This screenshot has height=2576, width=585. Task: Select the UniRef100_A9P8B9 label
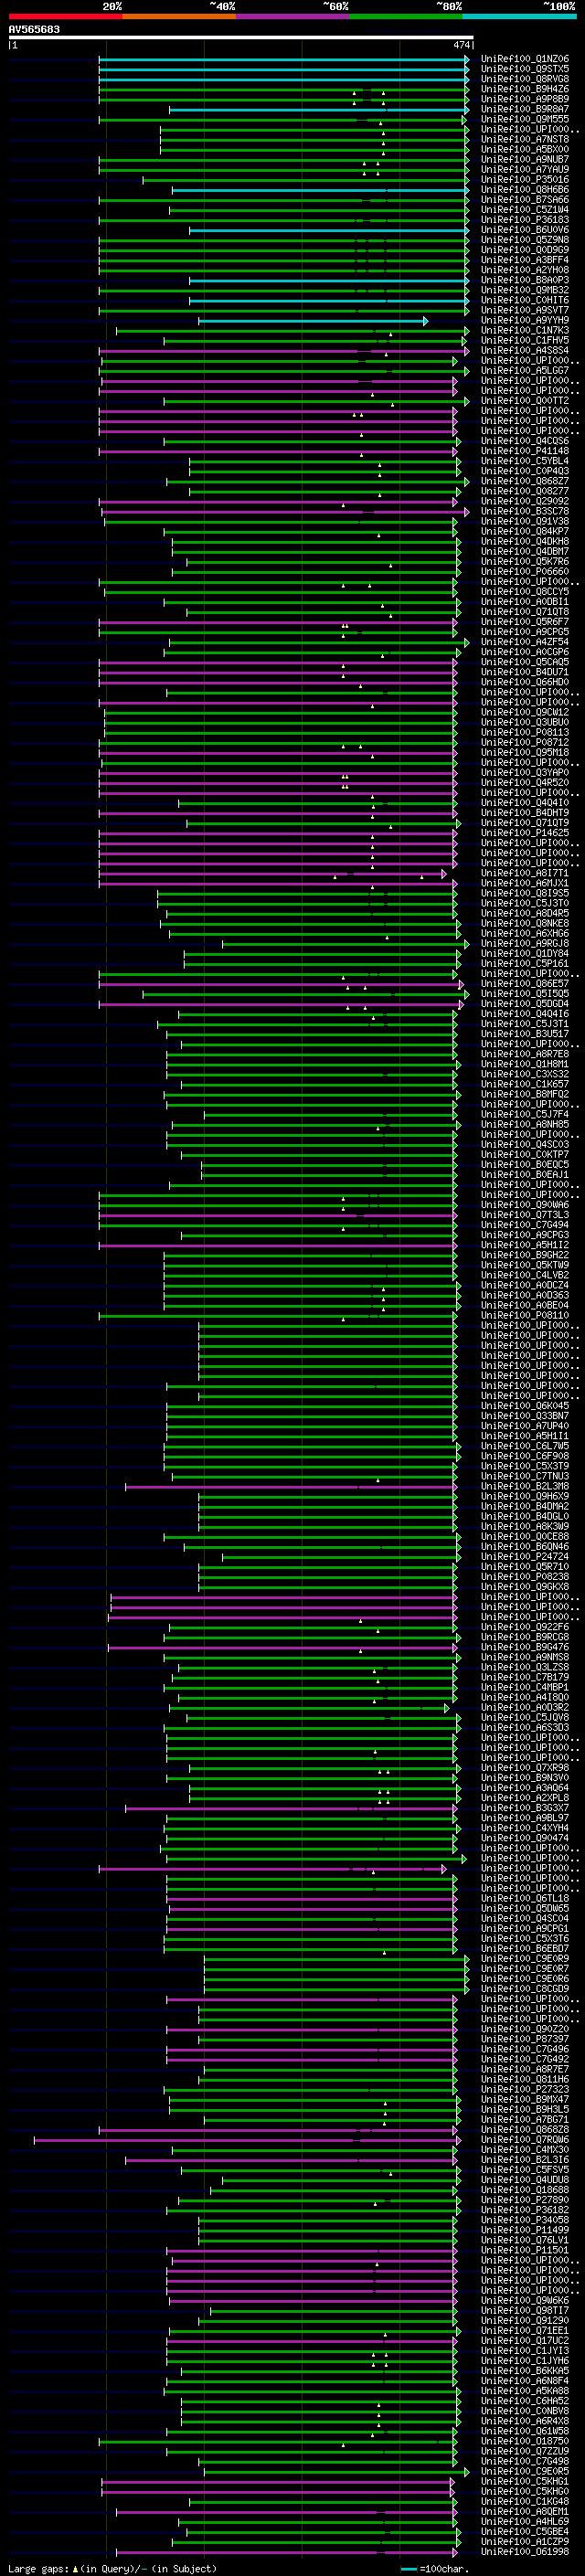524,100
